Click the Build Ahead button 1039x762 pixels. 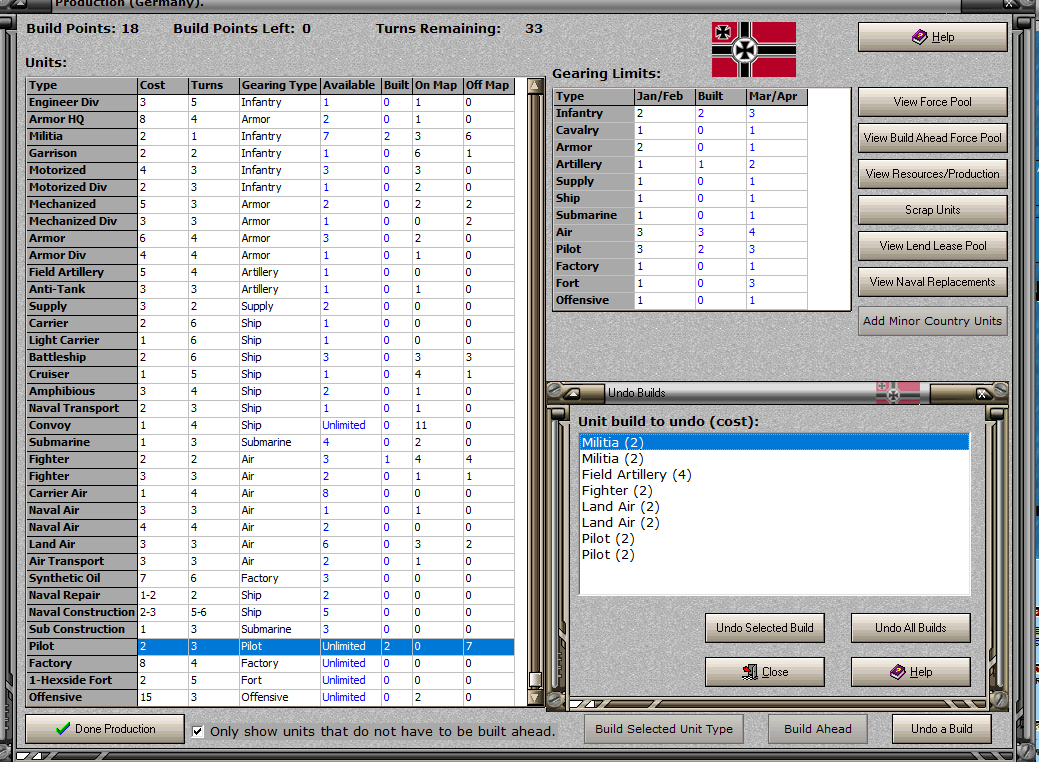tap(818, 729)
